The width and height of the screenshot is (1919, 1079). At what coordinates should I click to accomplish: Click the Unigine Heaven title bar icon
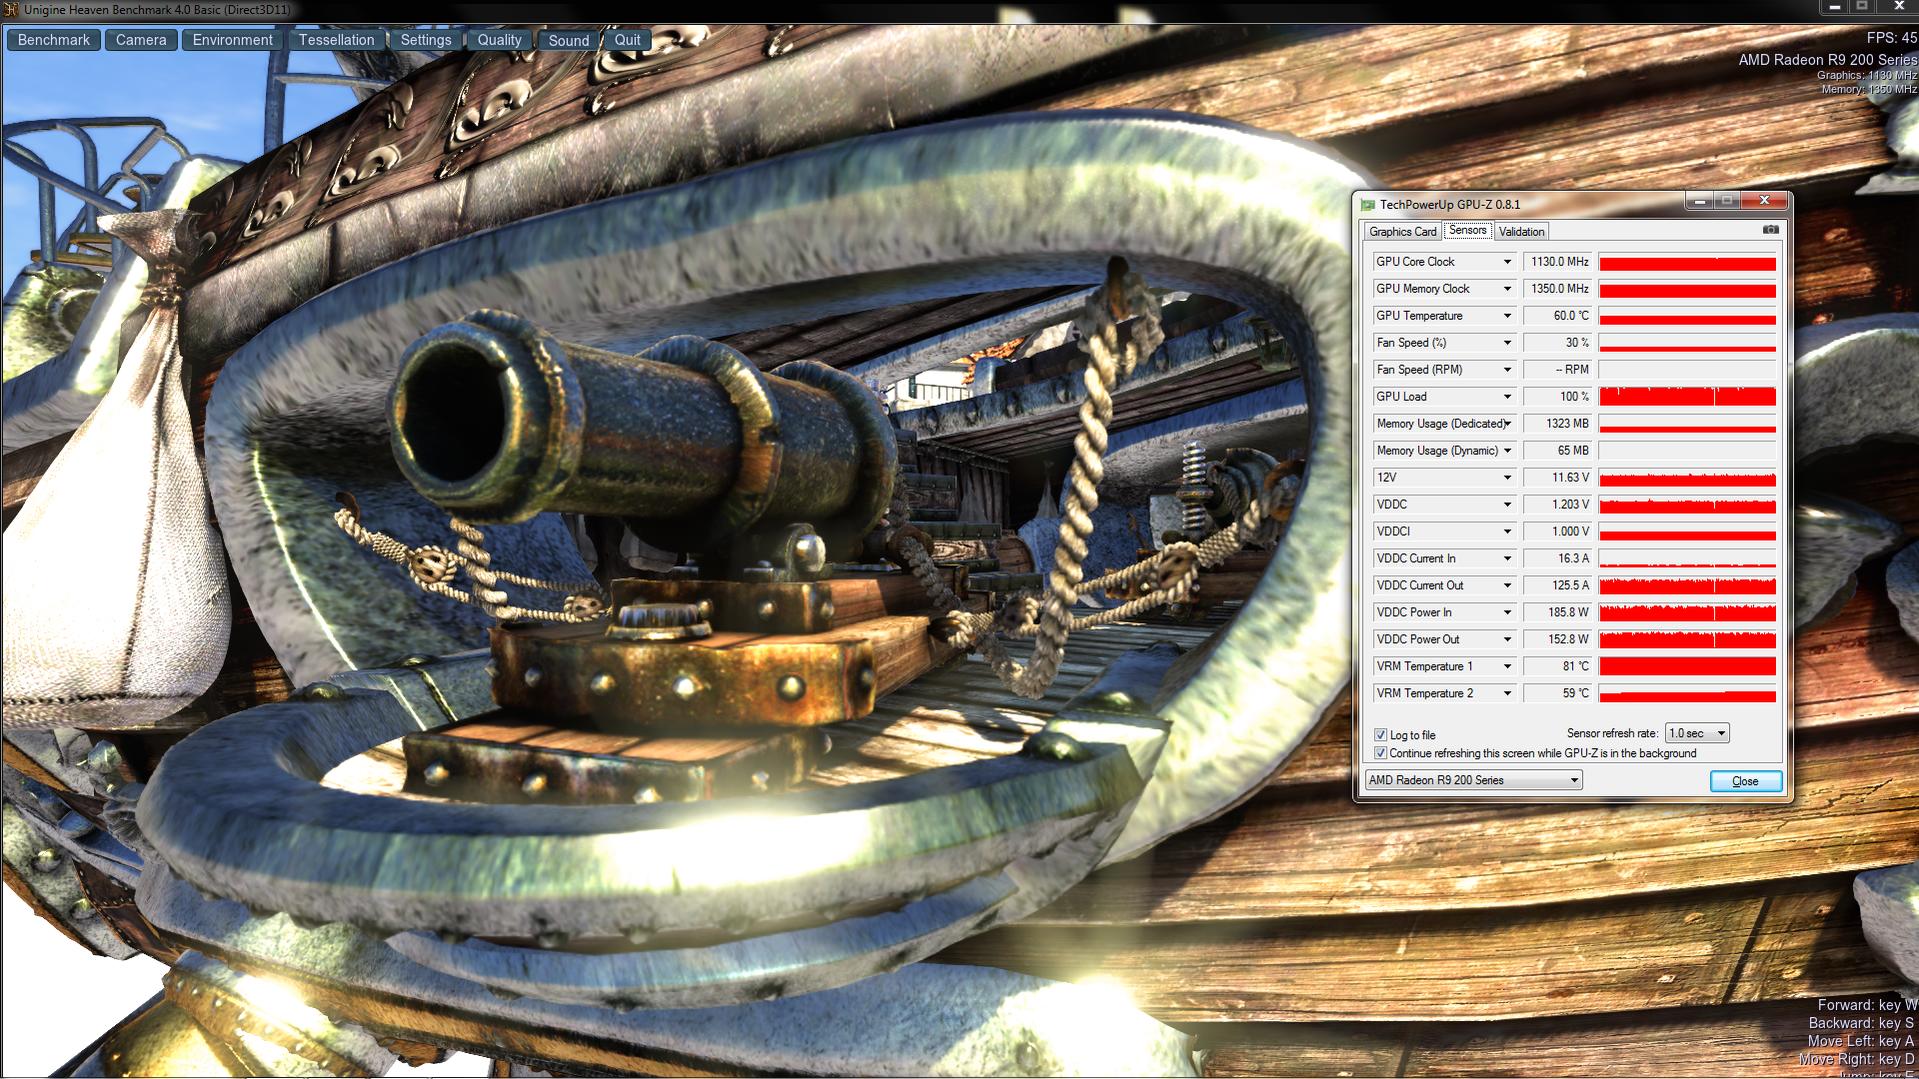click(x=11, y=10)
